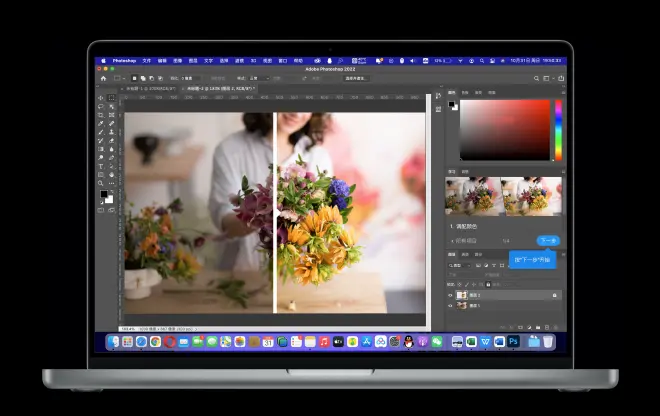Toggle the pixel layer filter icon

(478, 265)
